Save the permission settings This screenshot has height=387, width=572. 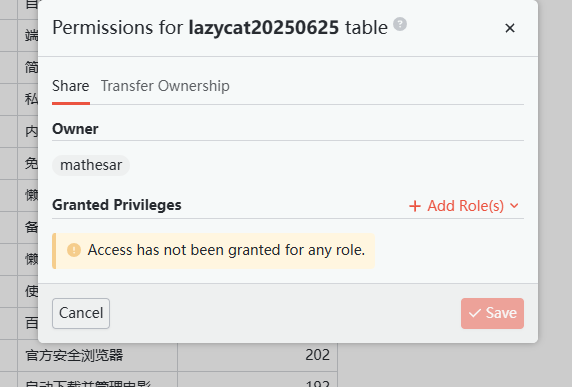tap(492, 313)
